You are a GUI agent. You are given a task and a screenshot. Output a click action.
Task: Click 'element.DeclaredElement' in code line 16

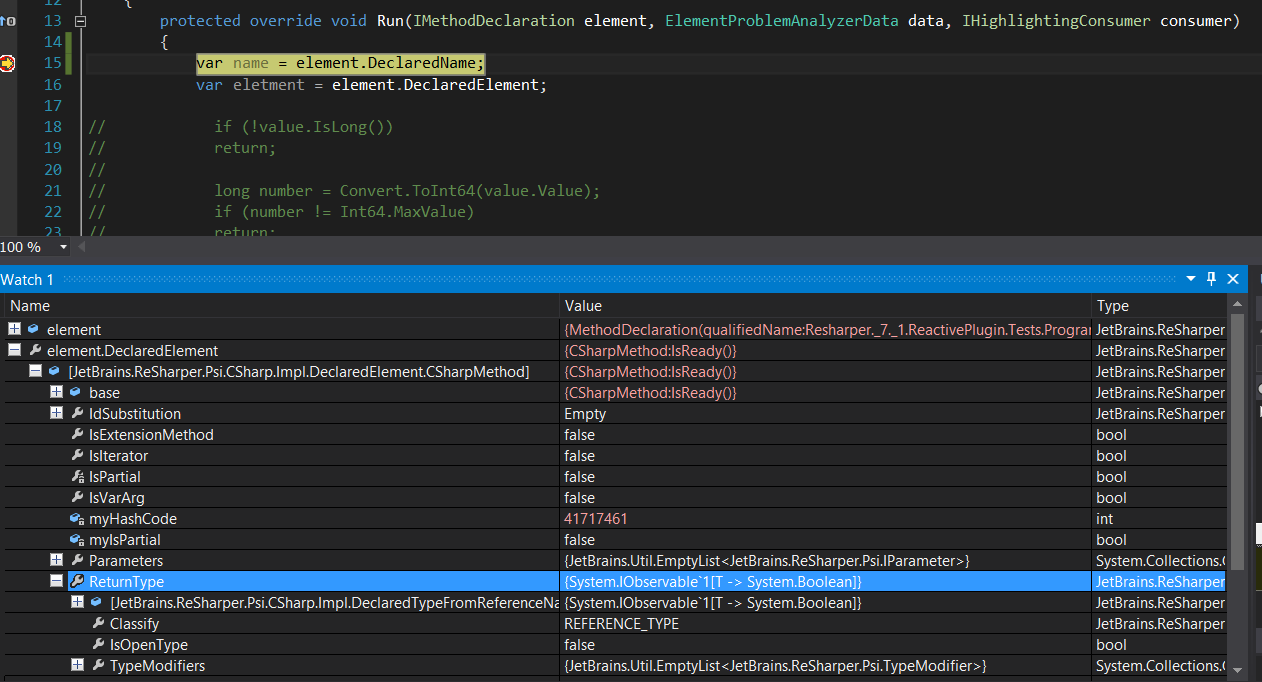pos(436,85)
